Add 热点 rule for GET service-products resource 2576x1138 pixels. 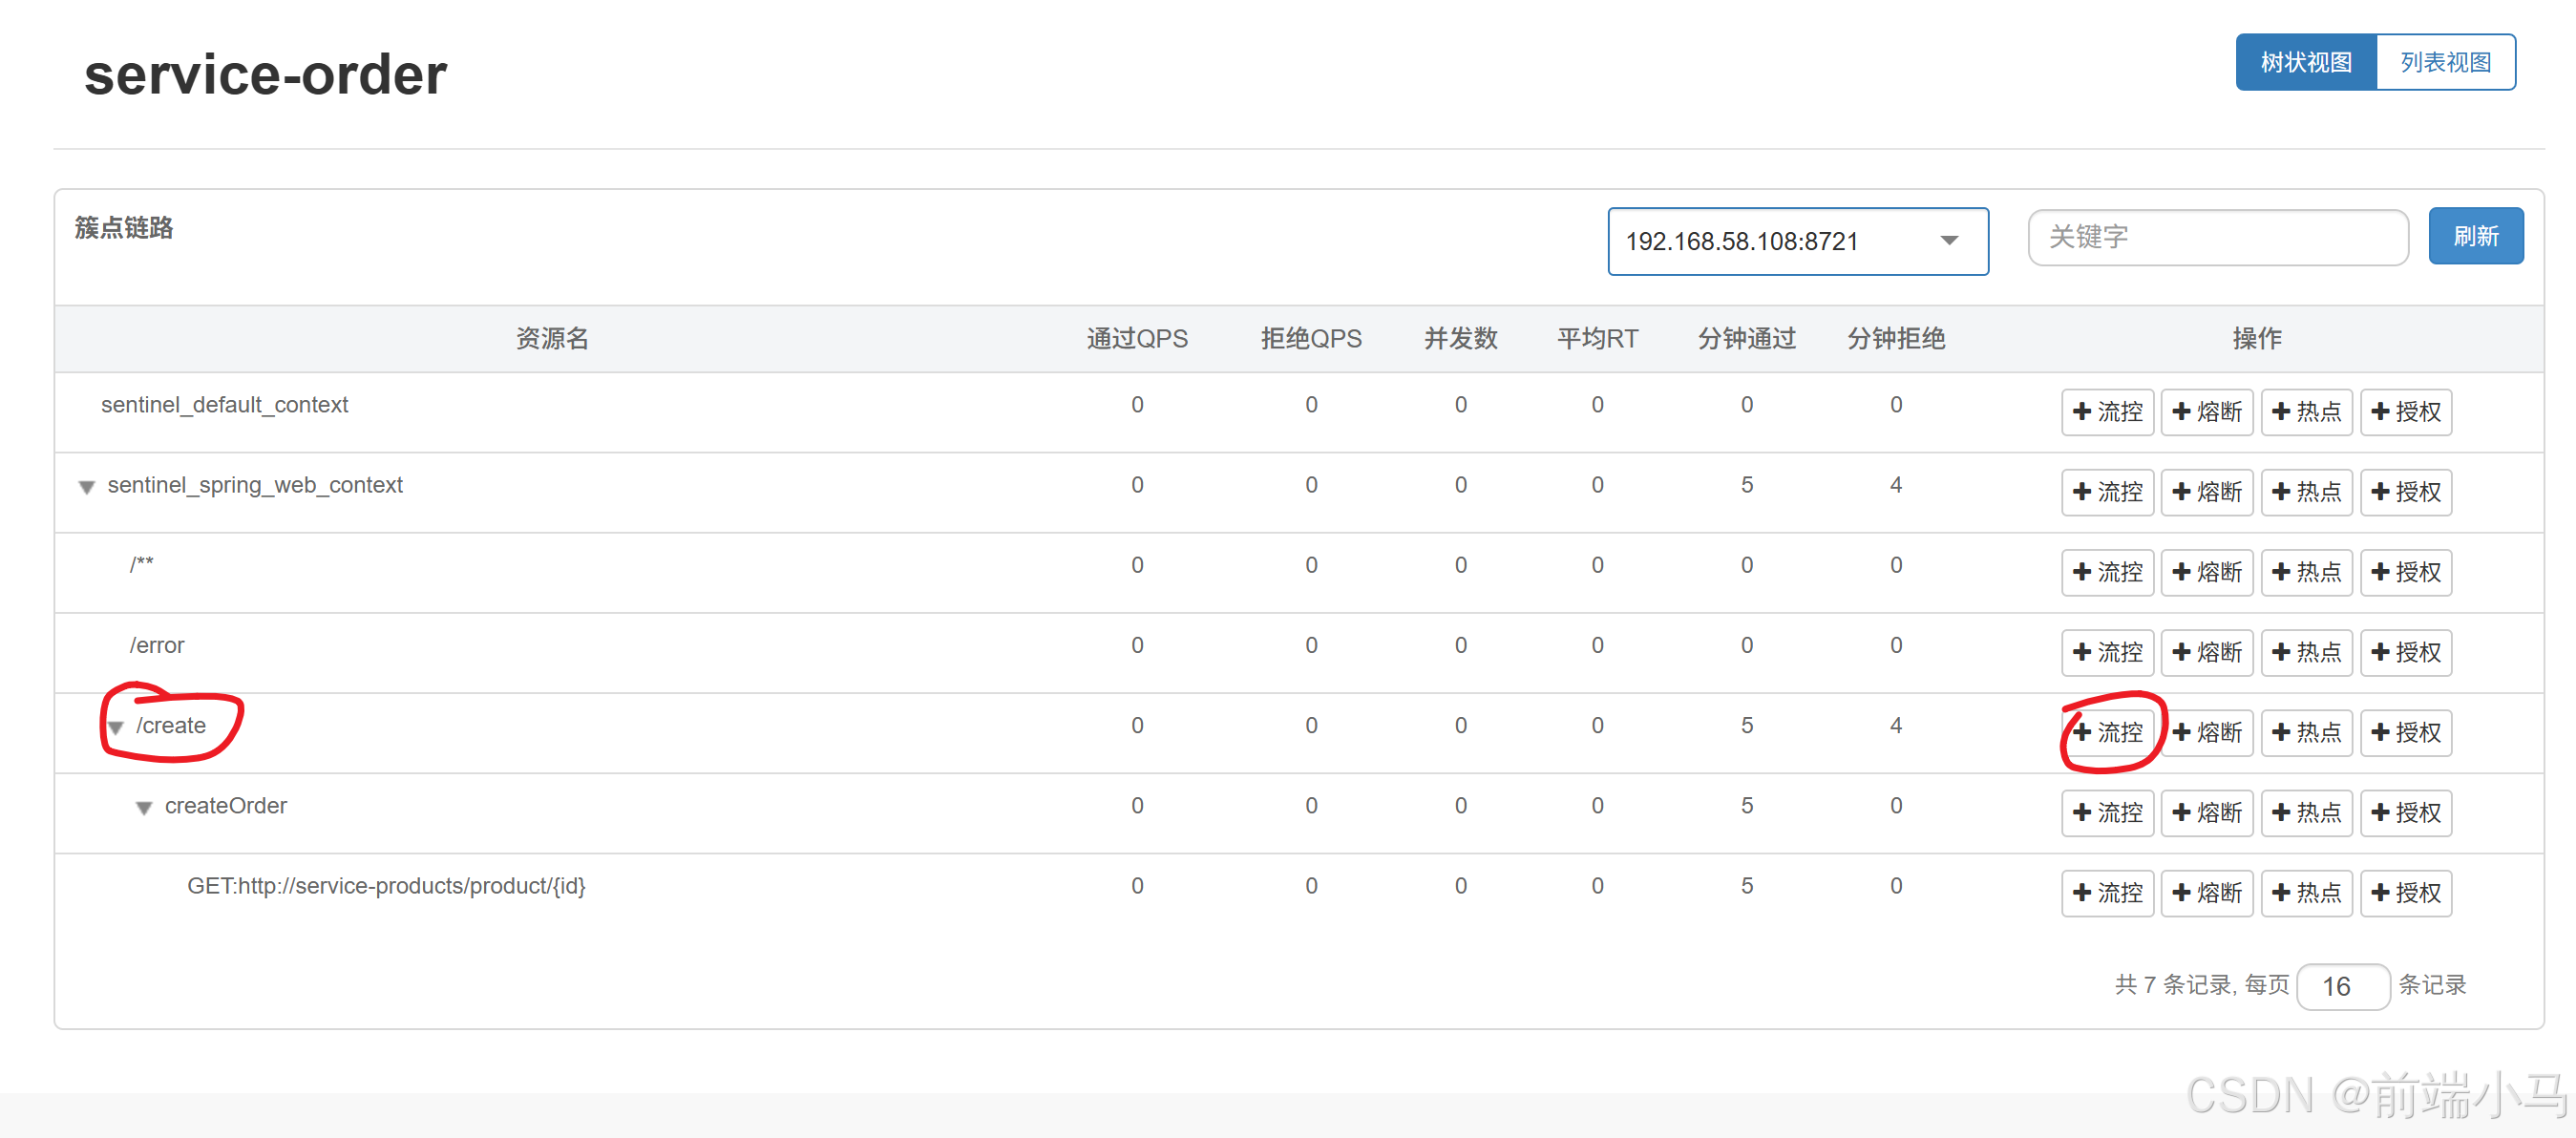pos(2306,892)
